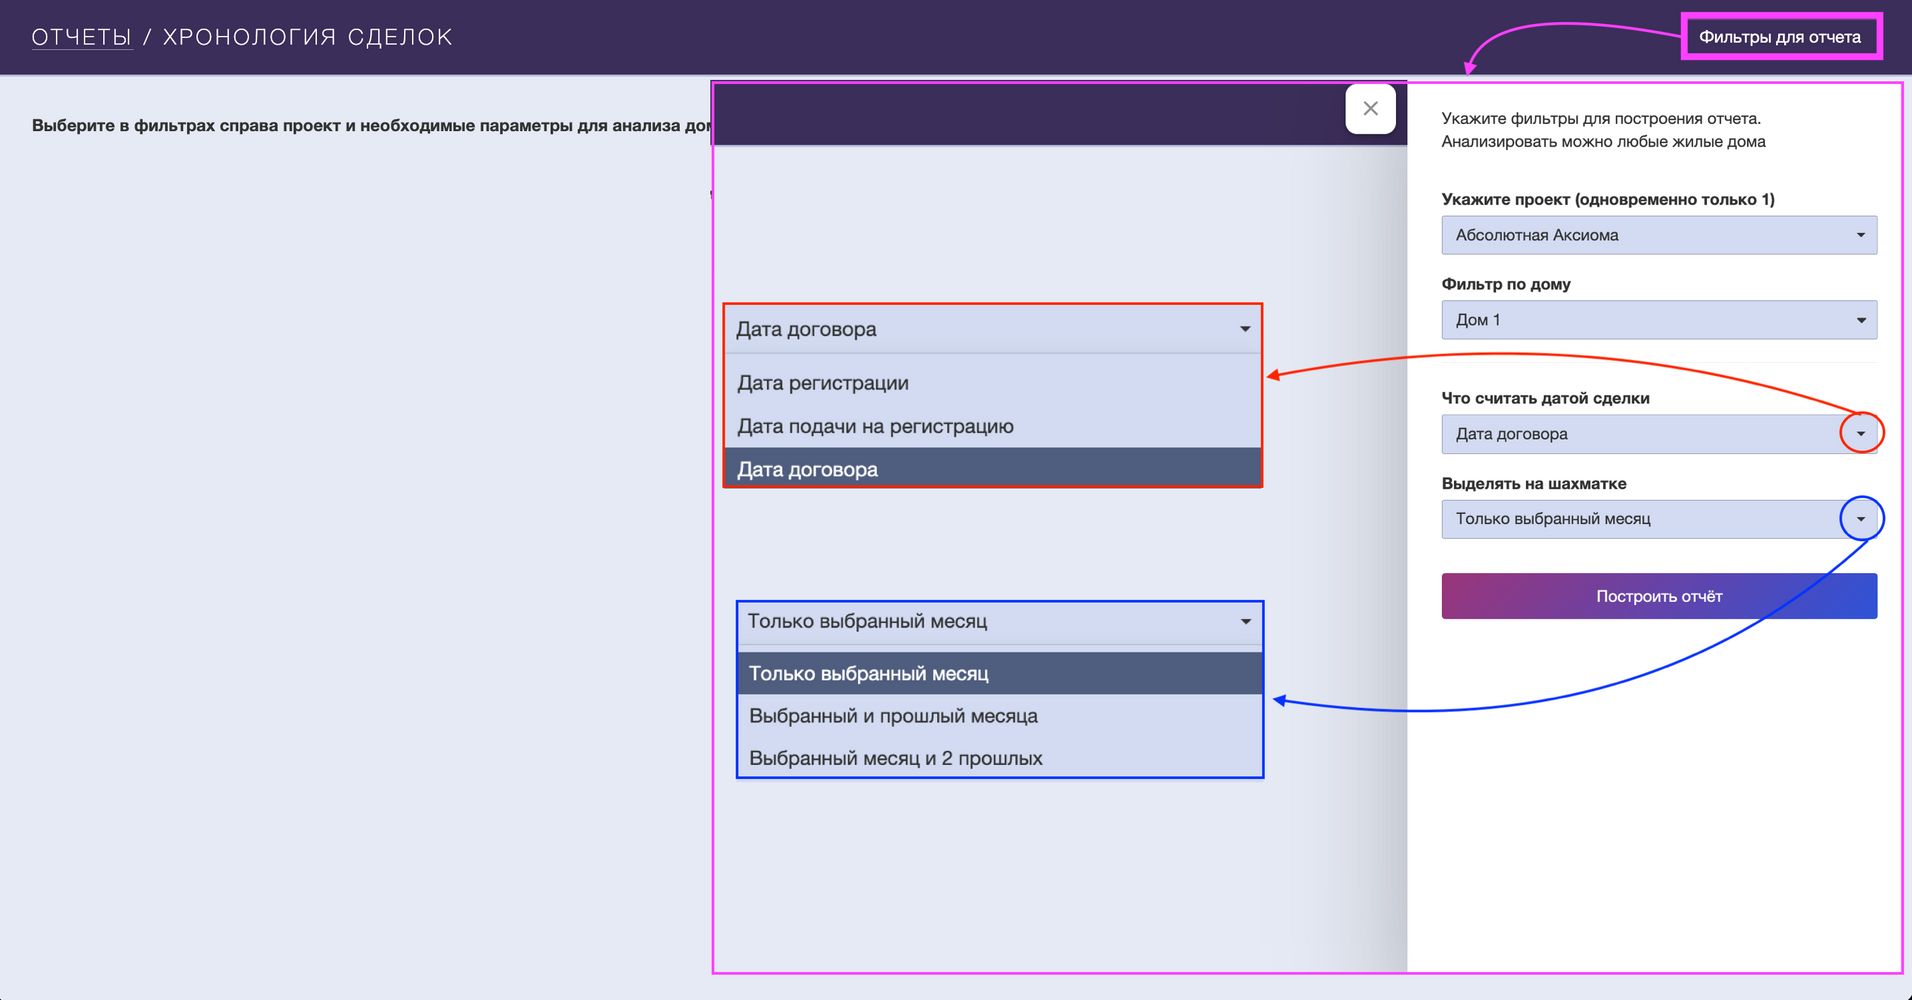The width and height of the screenshot is (1912, 1000).
Task: Pick the dark highlighted Дата договора list option
Action: pos(992,468)
